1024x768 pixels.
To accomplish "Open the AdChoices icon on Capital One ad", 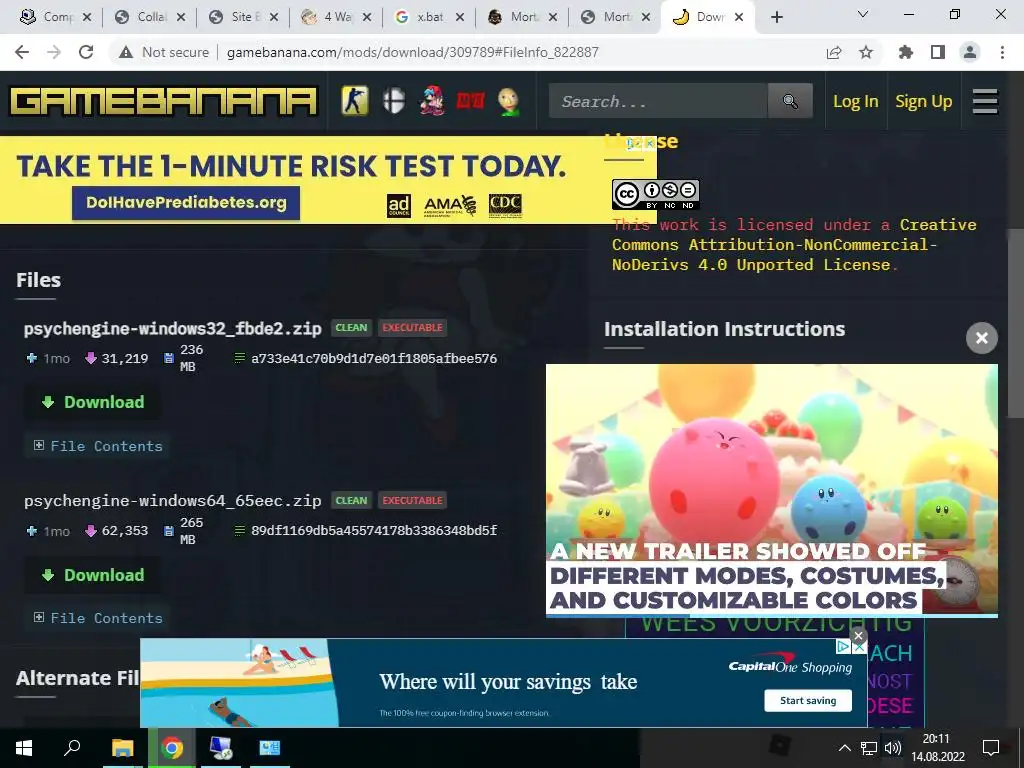I will [843, 646].
